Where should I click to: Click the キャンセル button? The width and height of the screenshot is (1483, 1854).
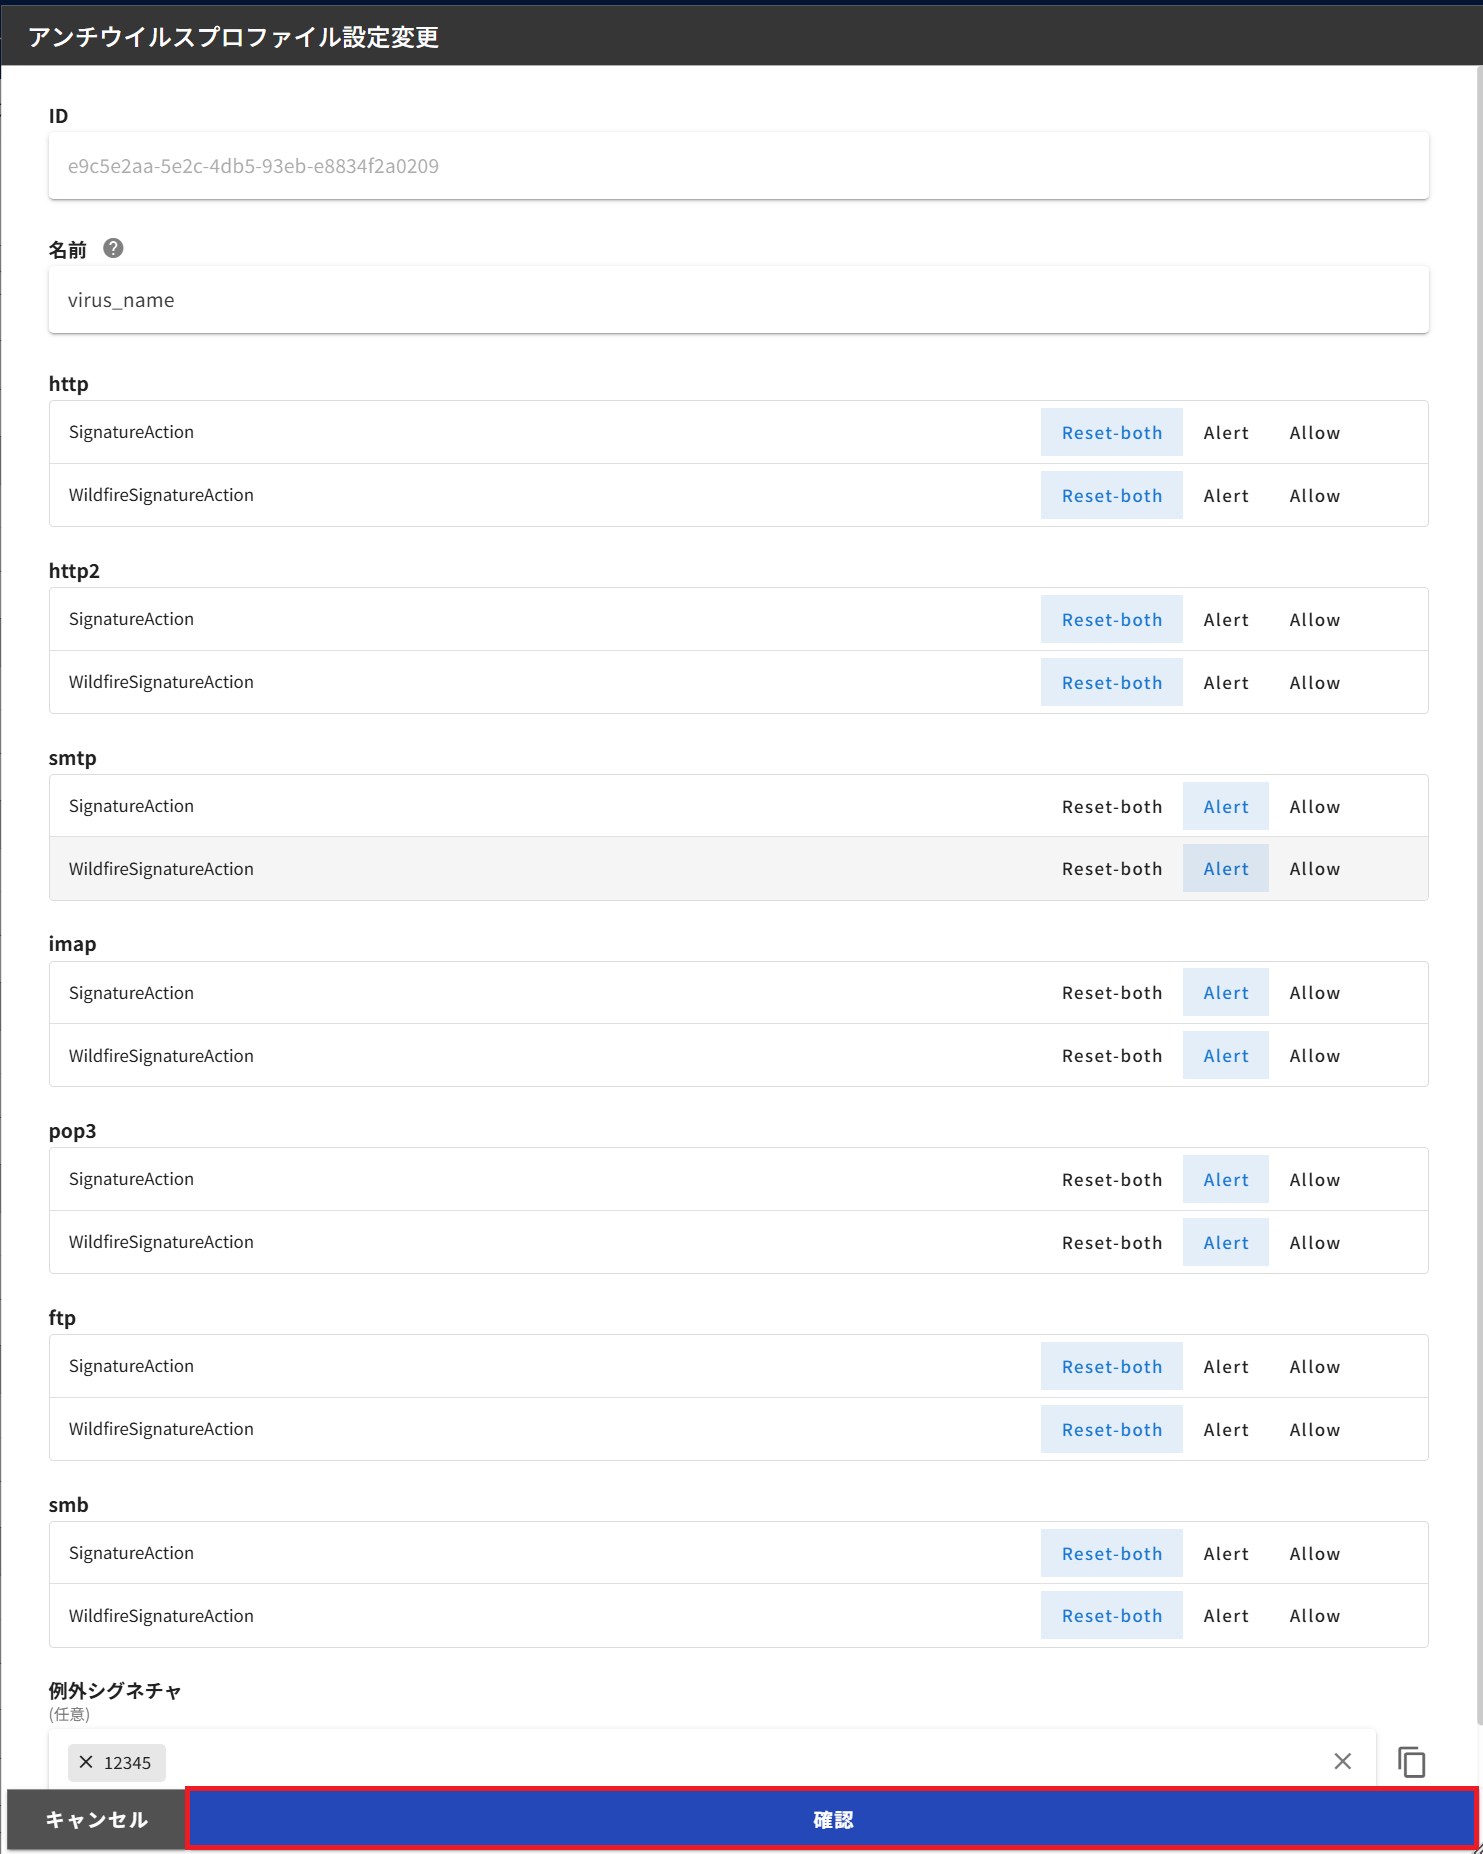(96, 1819)
